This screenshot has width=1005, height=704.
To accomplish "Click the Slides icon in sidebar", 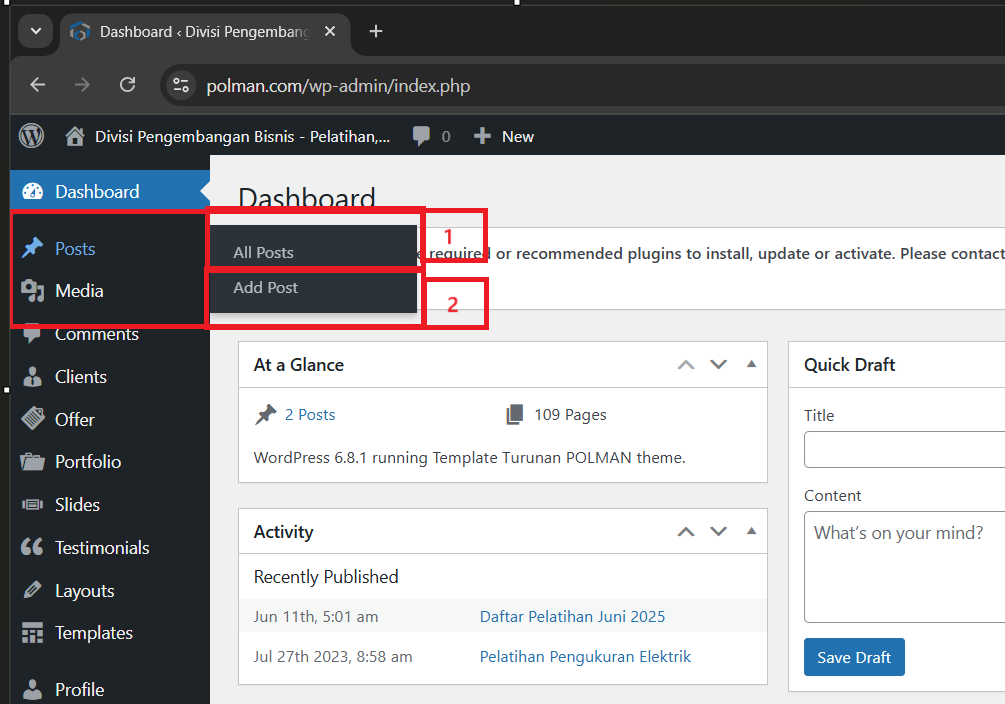I will coord(32,505).
